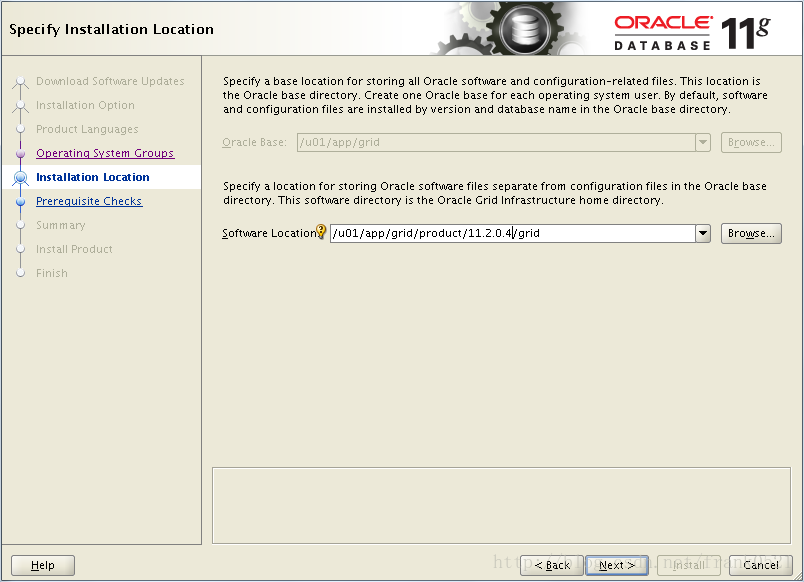The image size is (804, 582).
Task: Go back with the Back button
Action: point(552,565)
